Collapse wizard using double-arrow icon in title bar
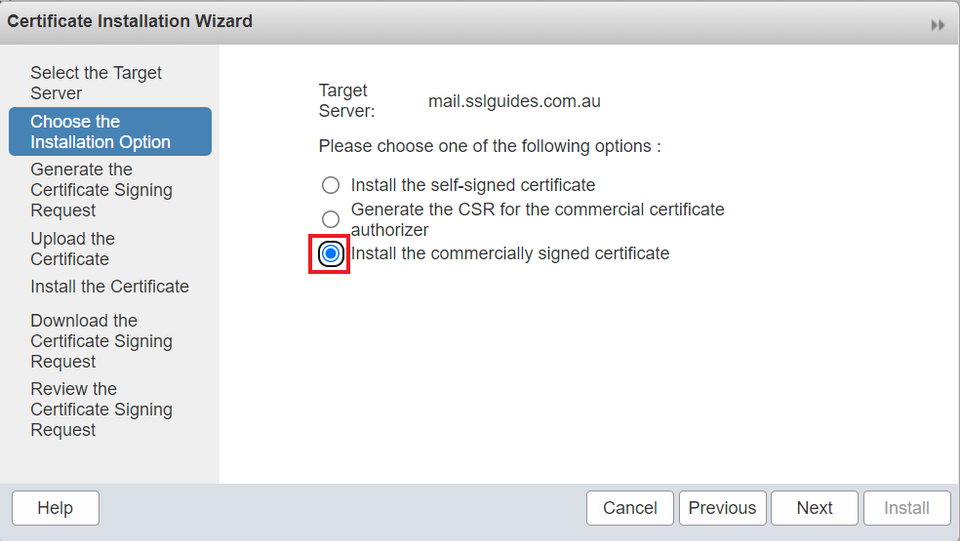Viewport: 960px width, 541px height. pos(937,25)
